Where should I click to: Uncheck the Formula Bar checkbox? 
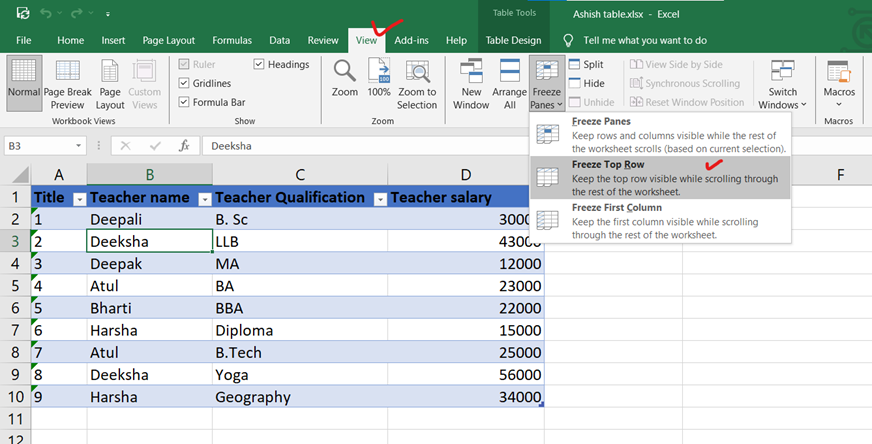point(184,102)
